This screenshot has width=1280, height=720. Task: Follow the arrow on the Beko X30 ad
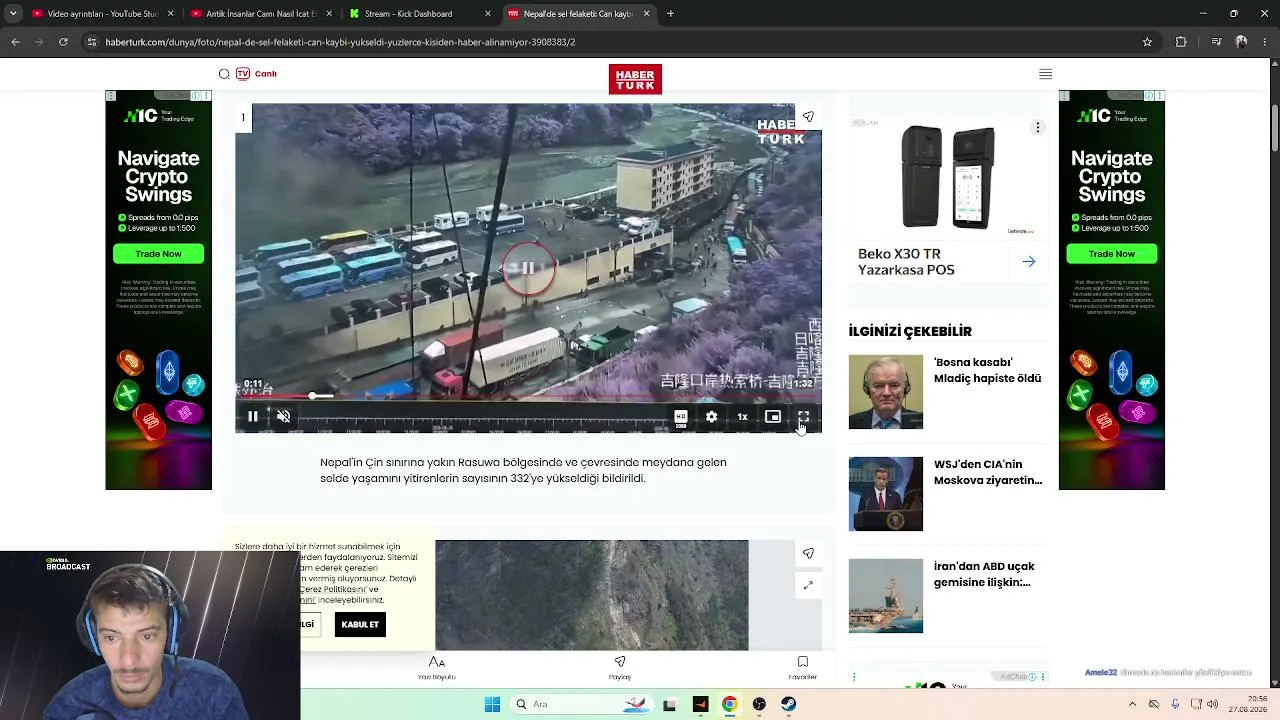[1029, 262]
